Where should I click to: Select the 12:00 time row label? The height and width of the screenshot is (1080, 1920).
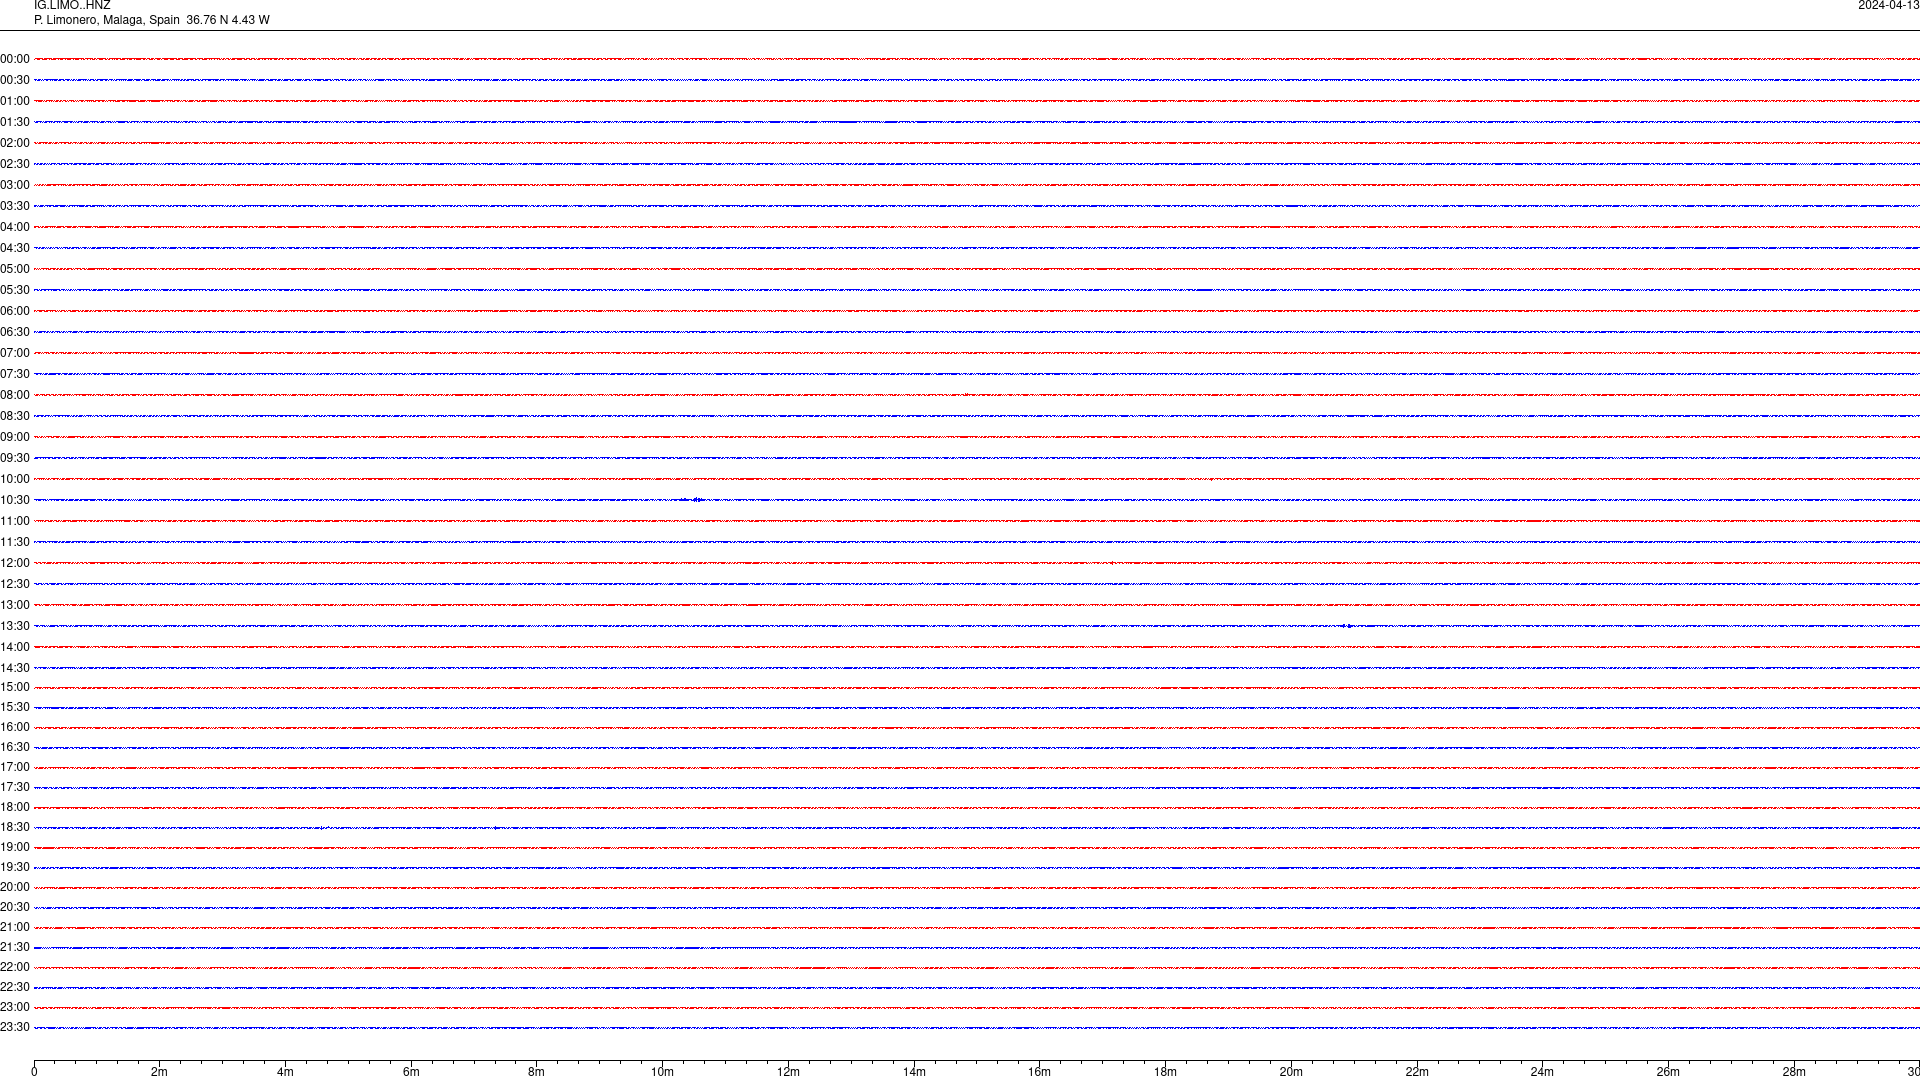(x=15, y=563)
